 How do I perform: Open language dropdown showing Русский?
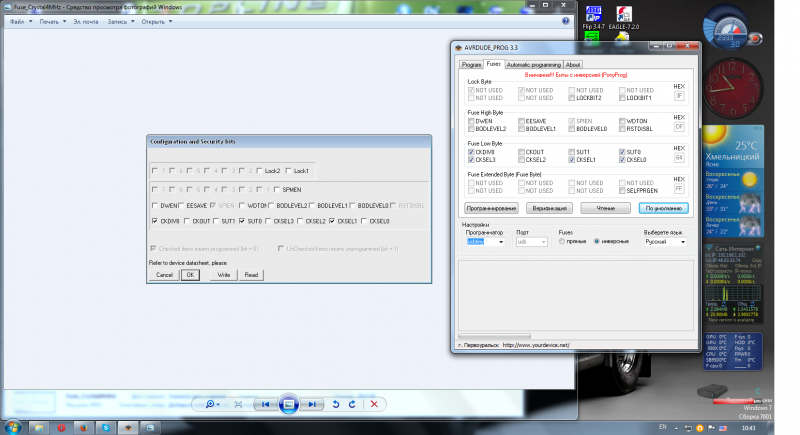(x=682, y=241)
